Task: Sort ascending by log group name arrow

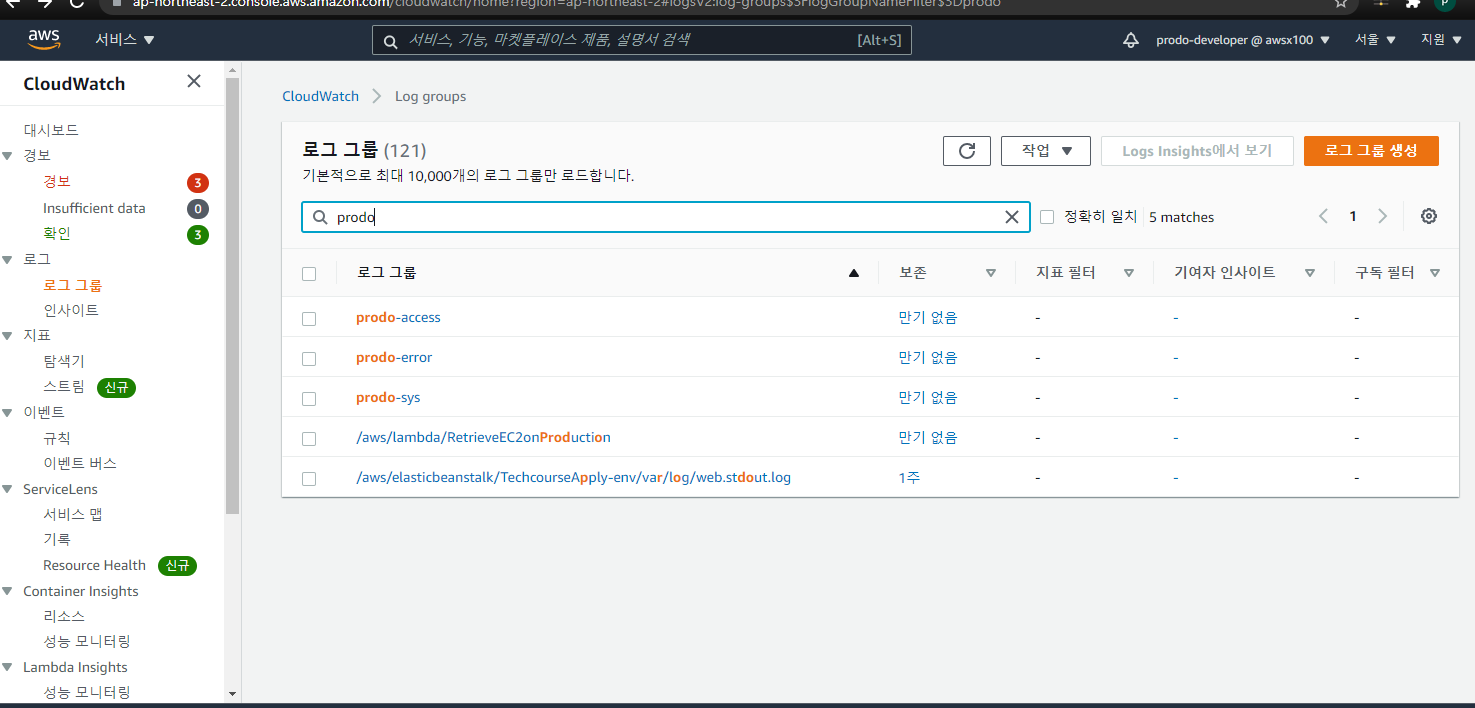Action: [854, 273]
